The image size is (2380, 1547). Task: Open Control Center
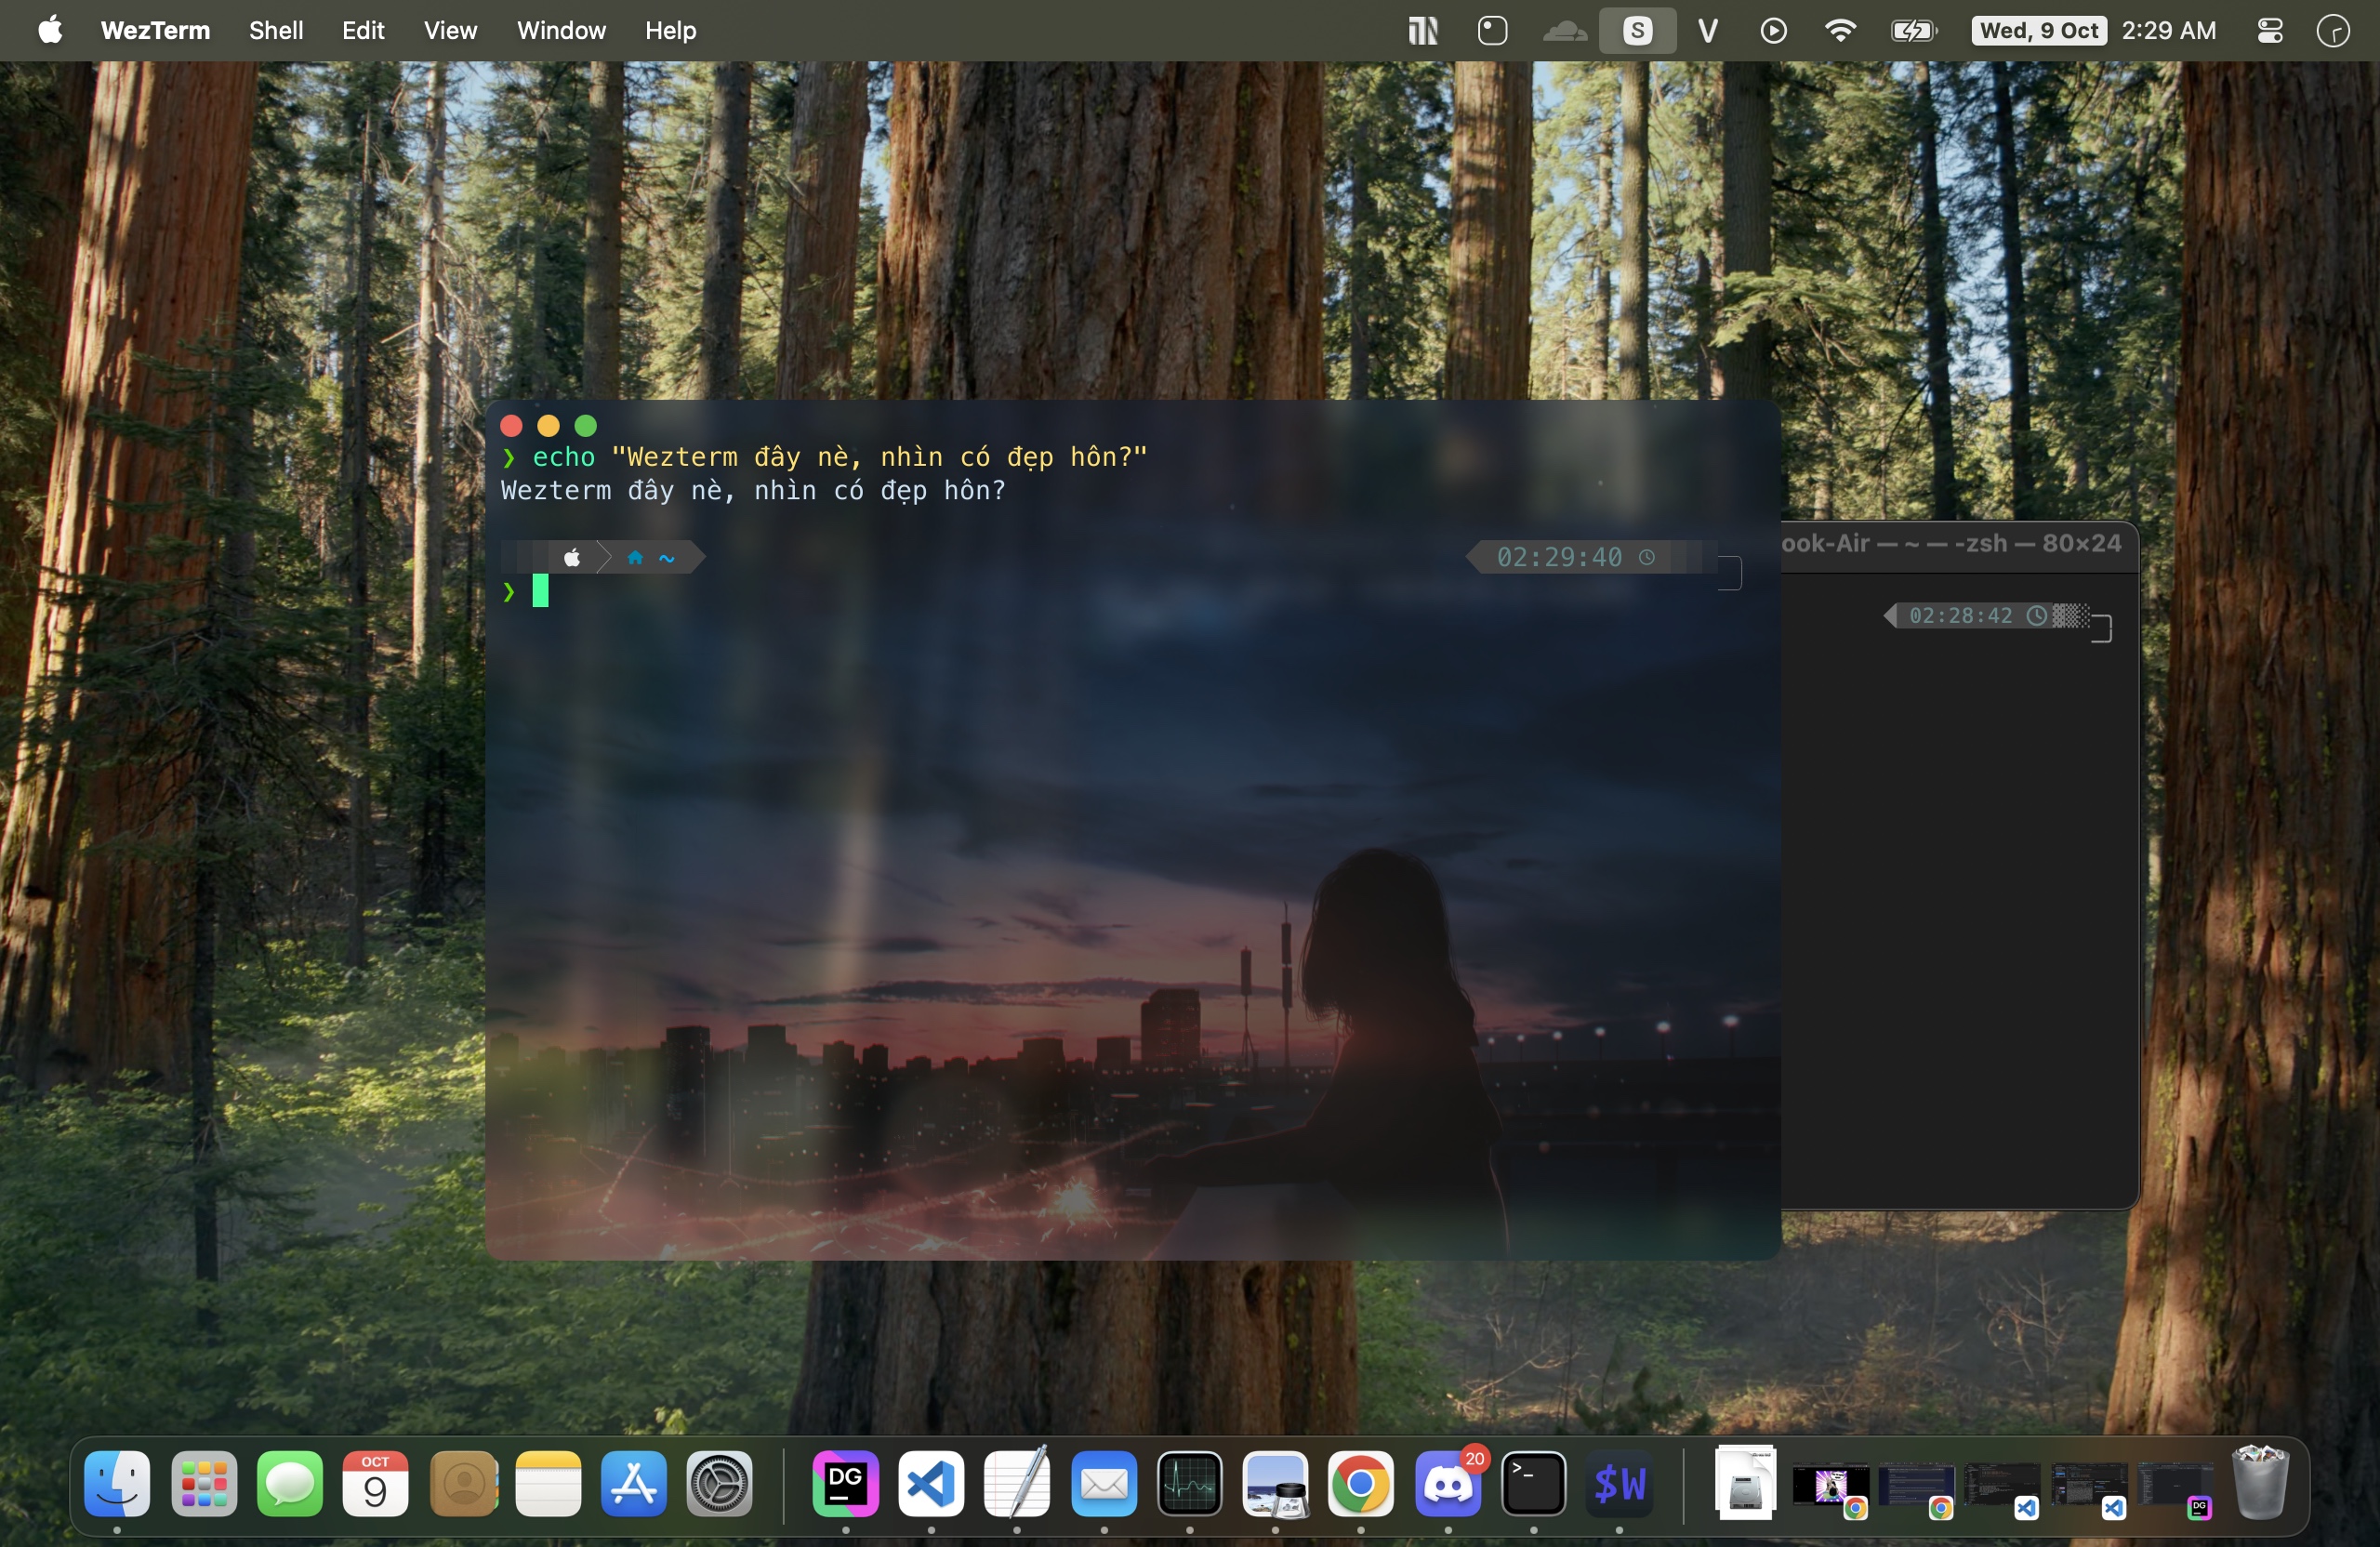point(2270,30)
